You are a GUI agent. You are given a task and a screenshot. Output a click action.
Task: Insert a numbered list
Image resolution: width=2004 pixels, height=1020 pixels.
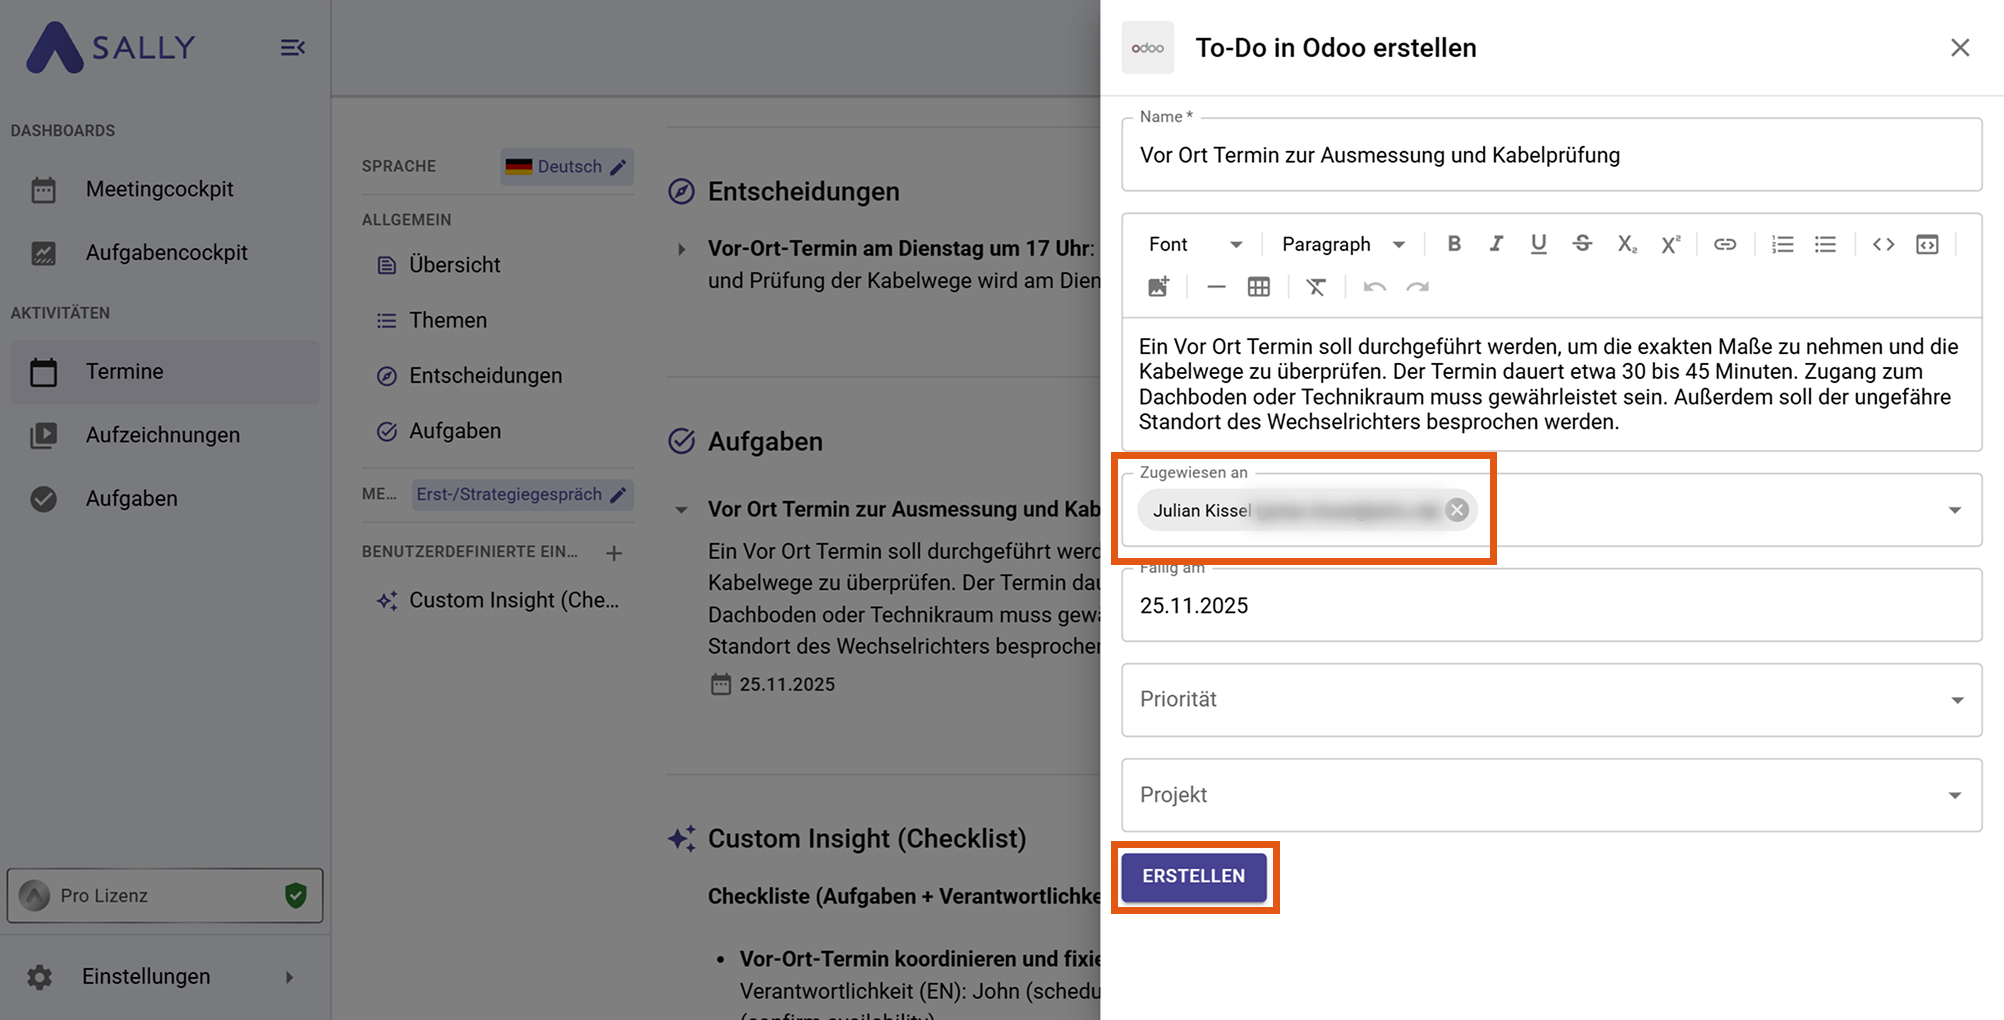[x=1782, y=244]
